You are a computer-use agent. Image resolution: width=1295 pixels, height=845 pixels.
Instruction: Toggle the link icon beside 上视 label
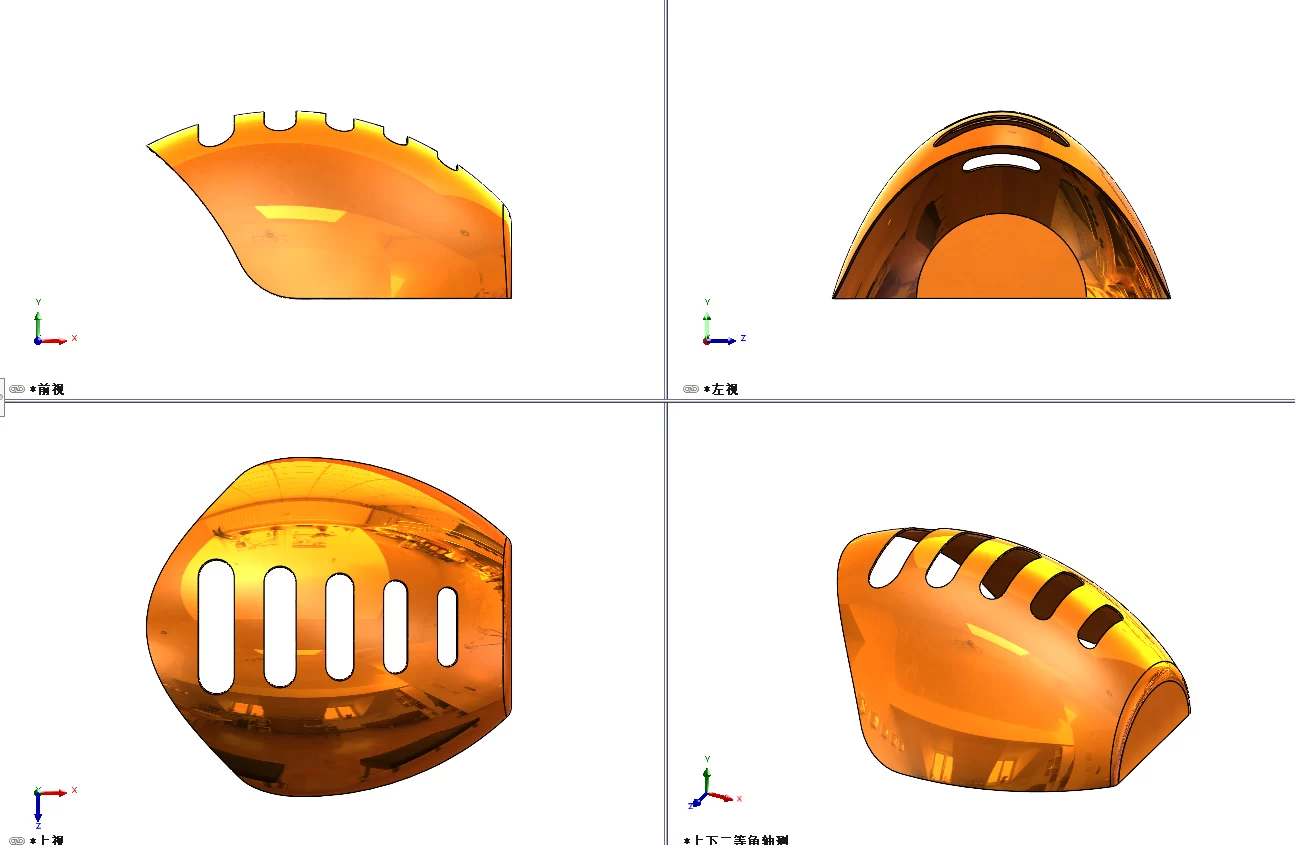[x=17, y=840]
